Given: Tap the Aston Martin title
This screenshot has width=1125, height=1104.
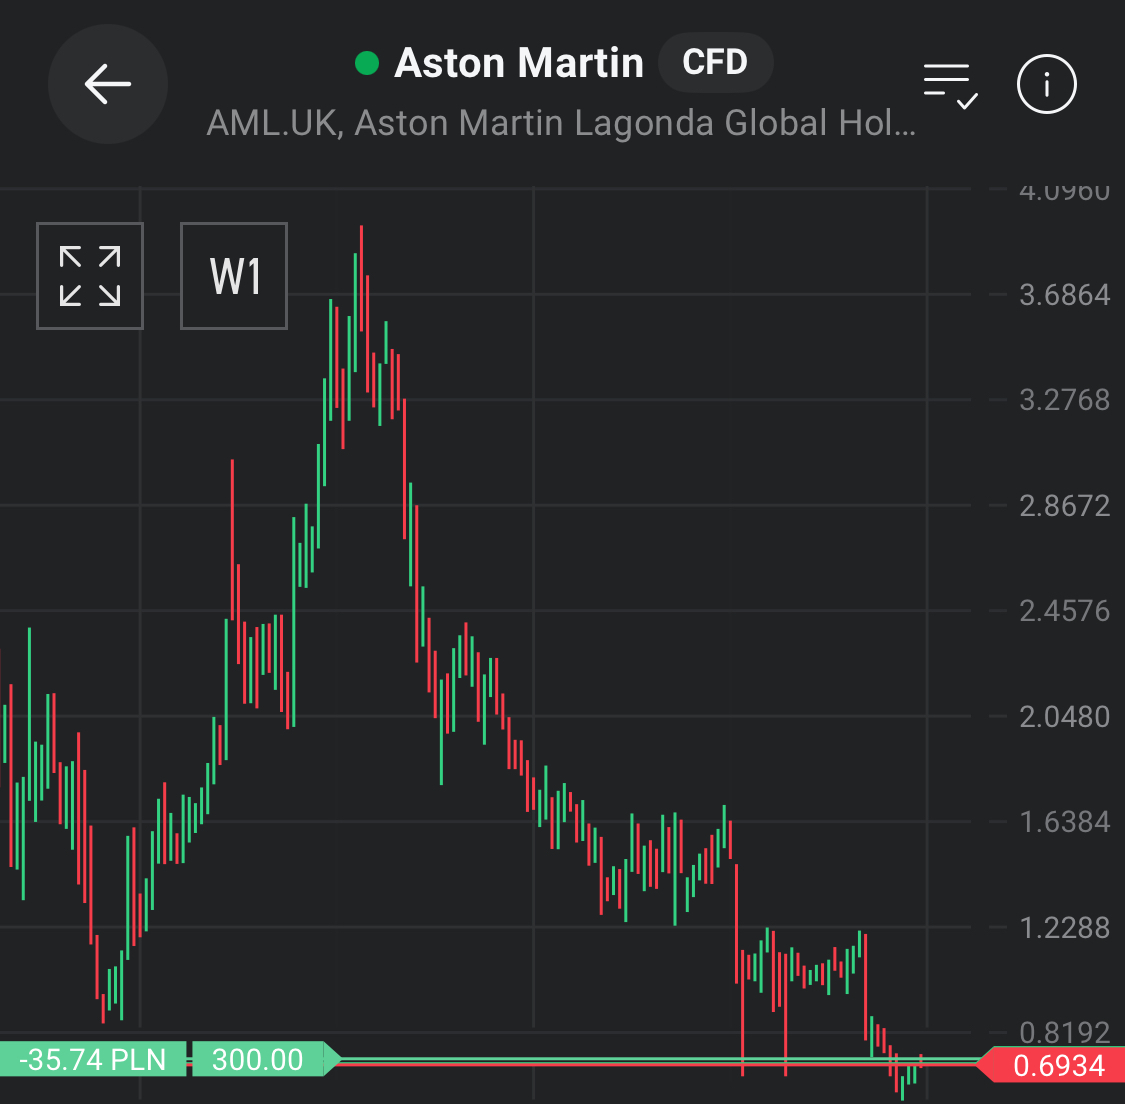Looking at the screenshot, I should pyautogui.click(x=519, y=62).
